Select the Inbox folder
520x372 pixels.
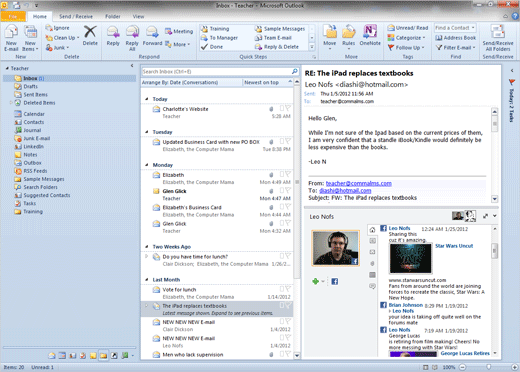[x=70, y=78]
